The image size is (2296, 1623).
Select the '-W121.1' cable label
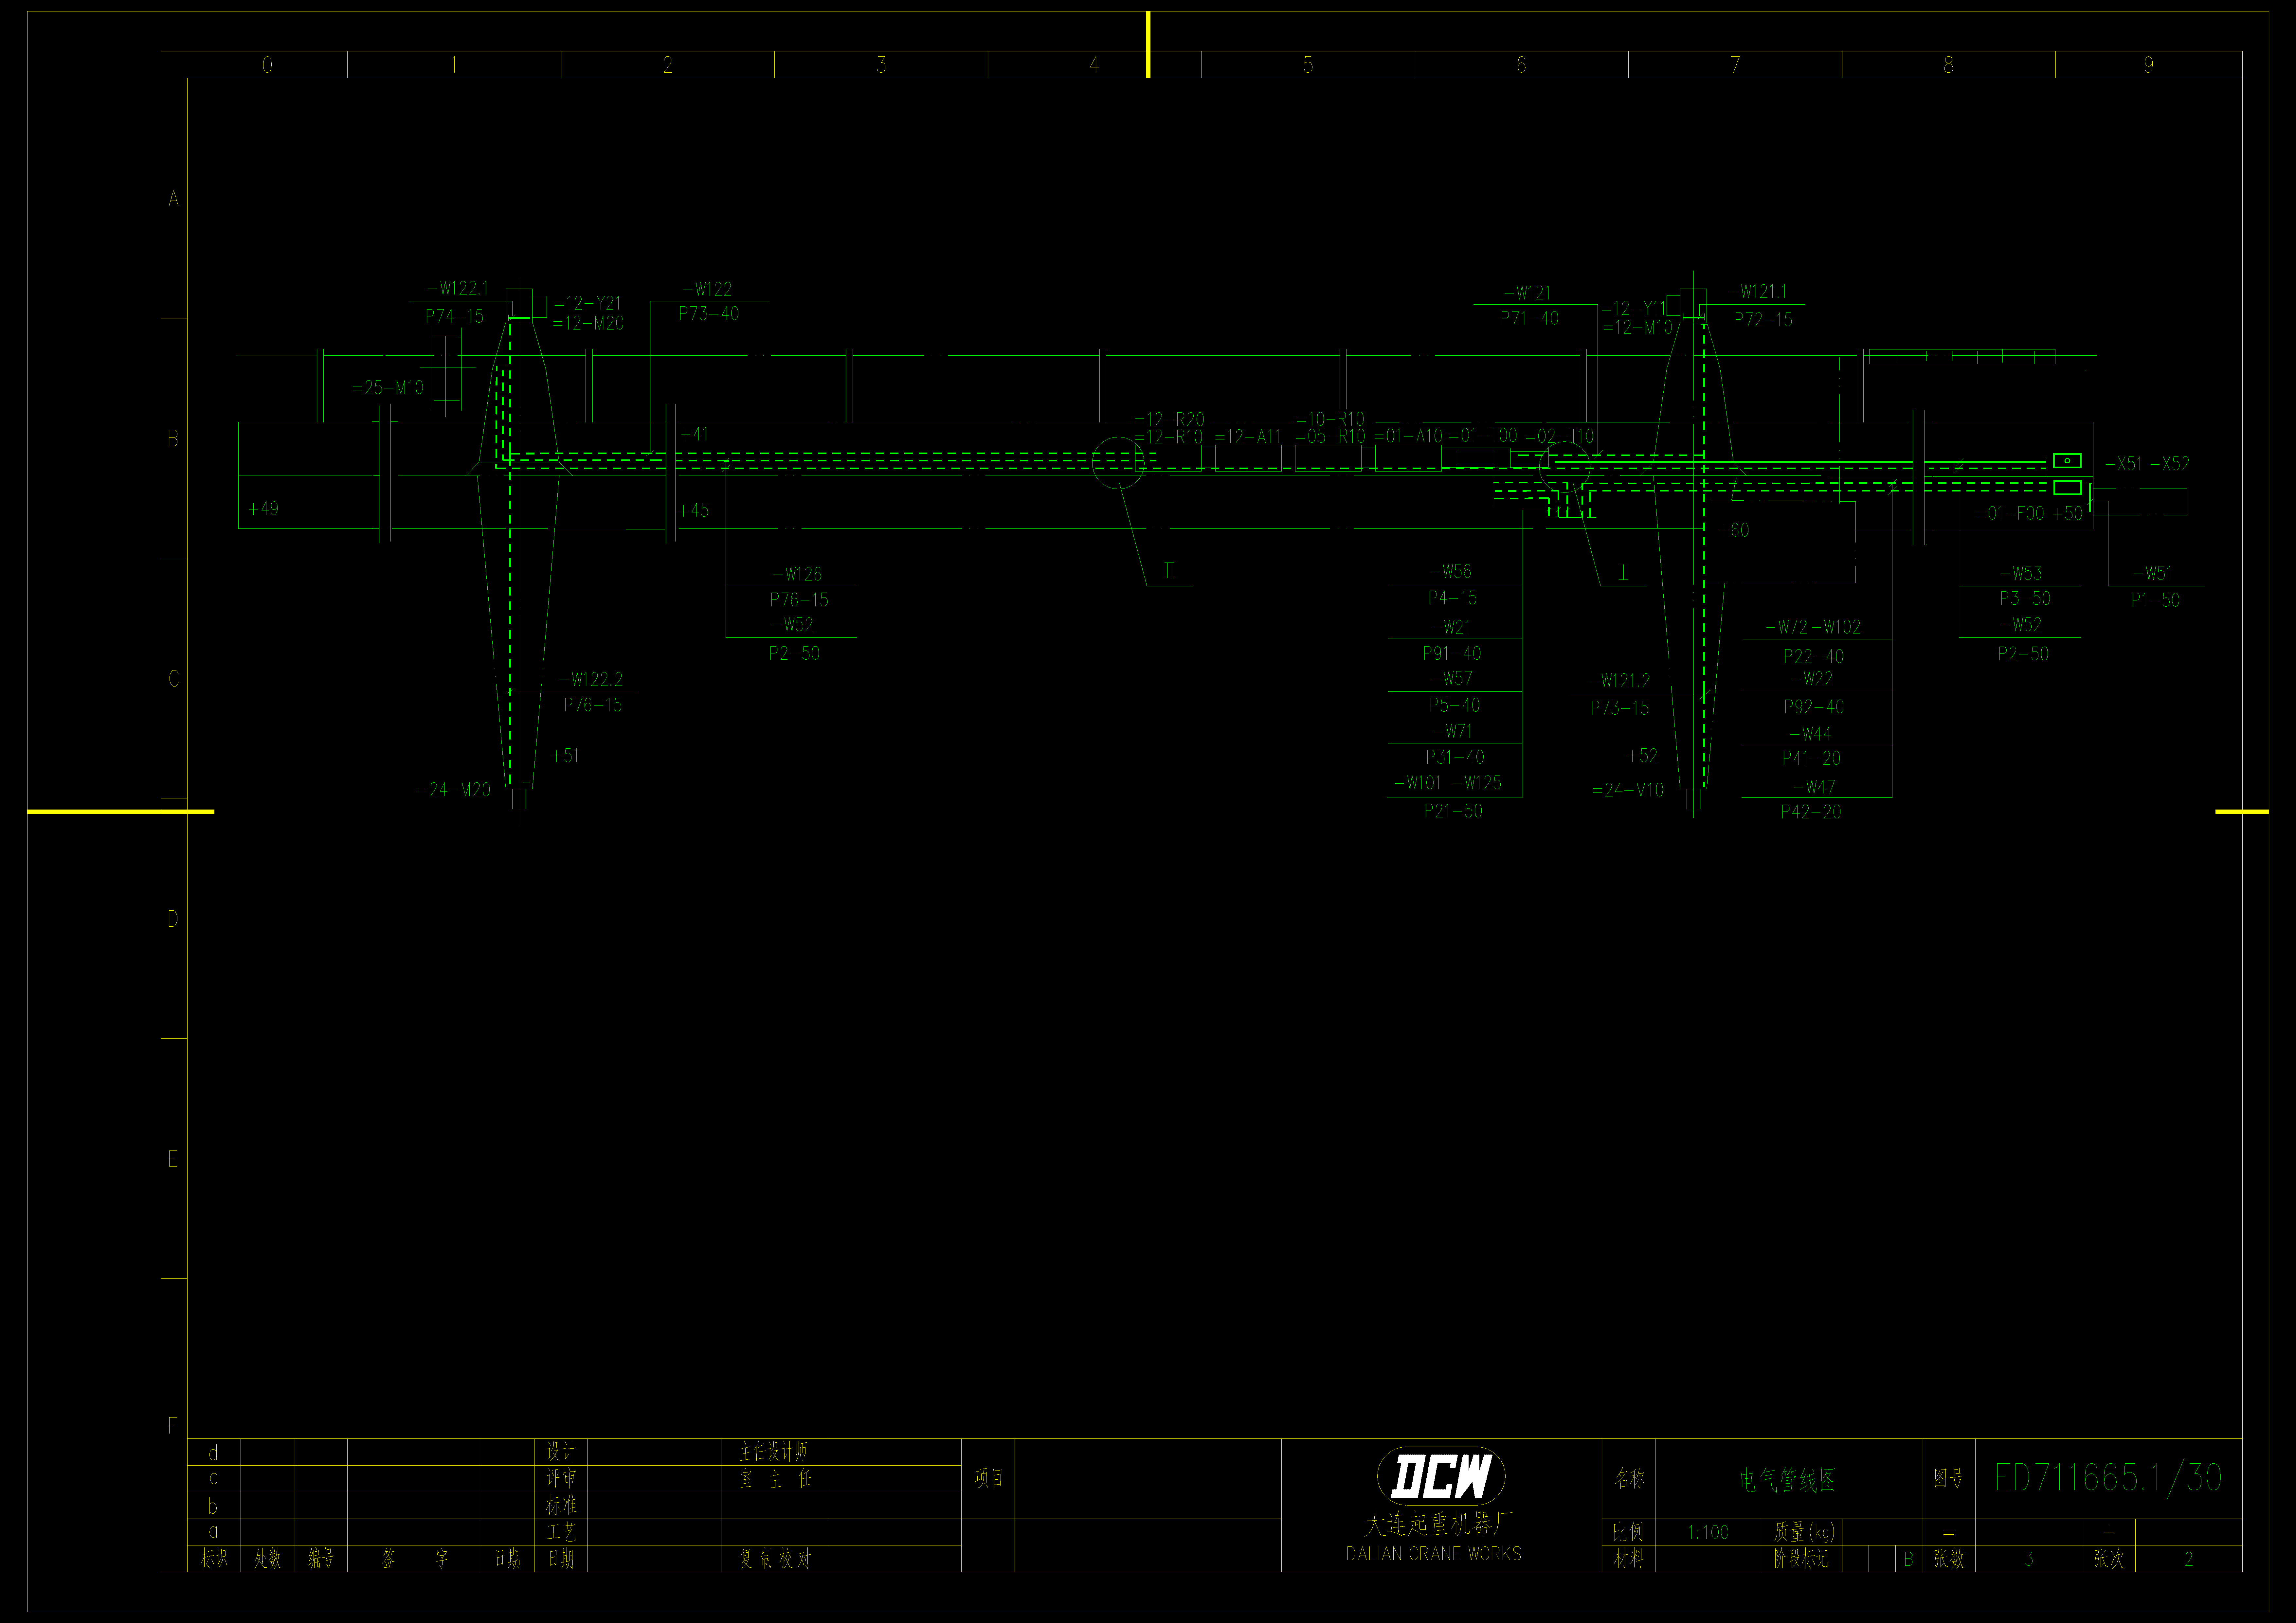click(x=1758, y=291)
